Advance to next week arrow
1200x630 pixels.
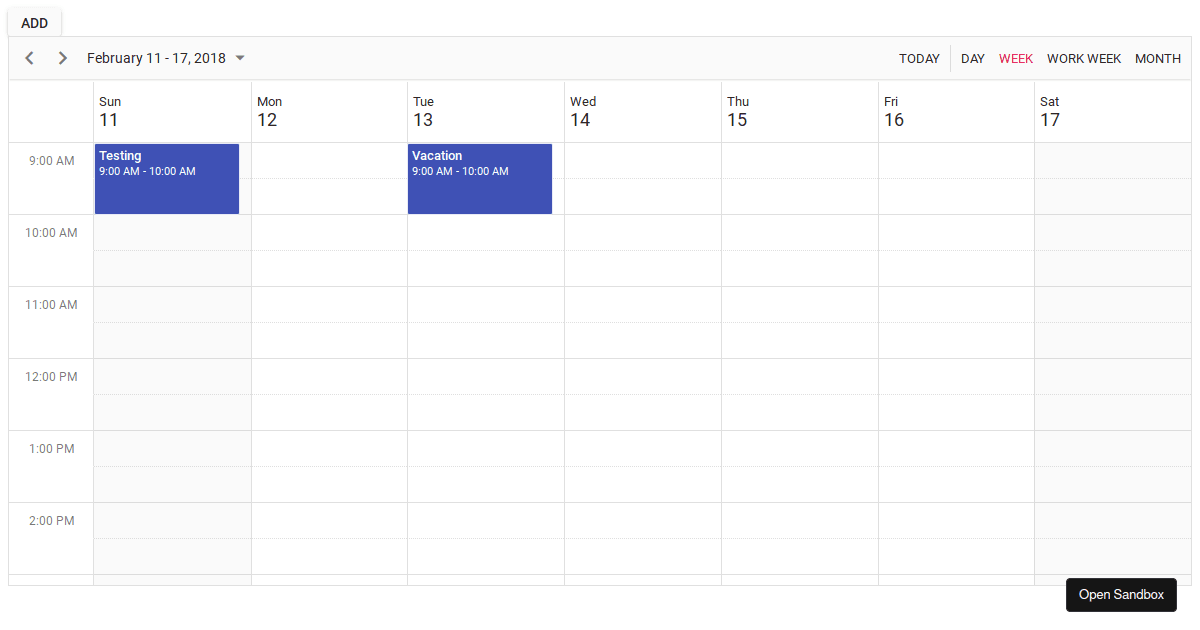pos(63,58)
